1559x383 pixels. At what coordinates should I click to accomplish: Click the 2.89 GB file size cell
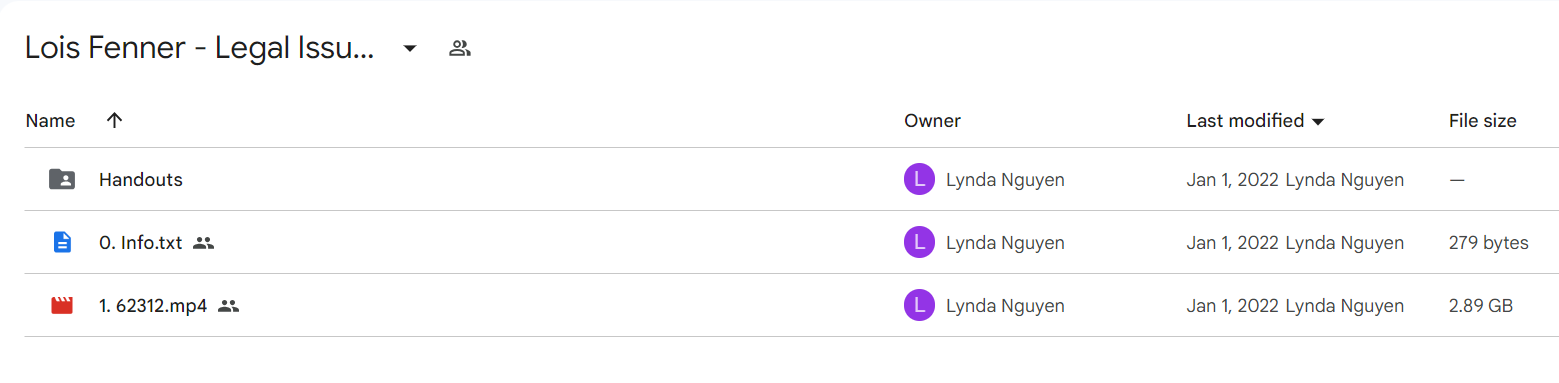click(x=1480, y=306)
